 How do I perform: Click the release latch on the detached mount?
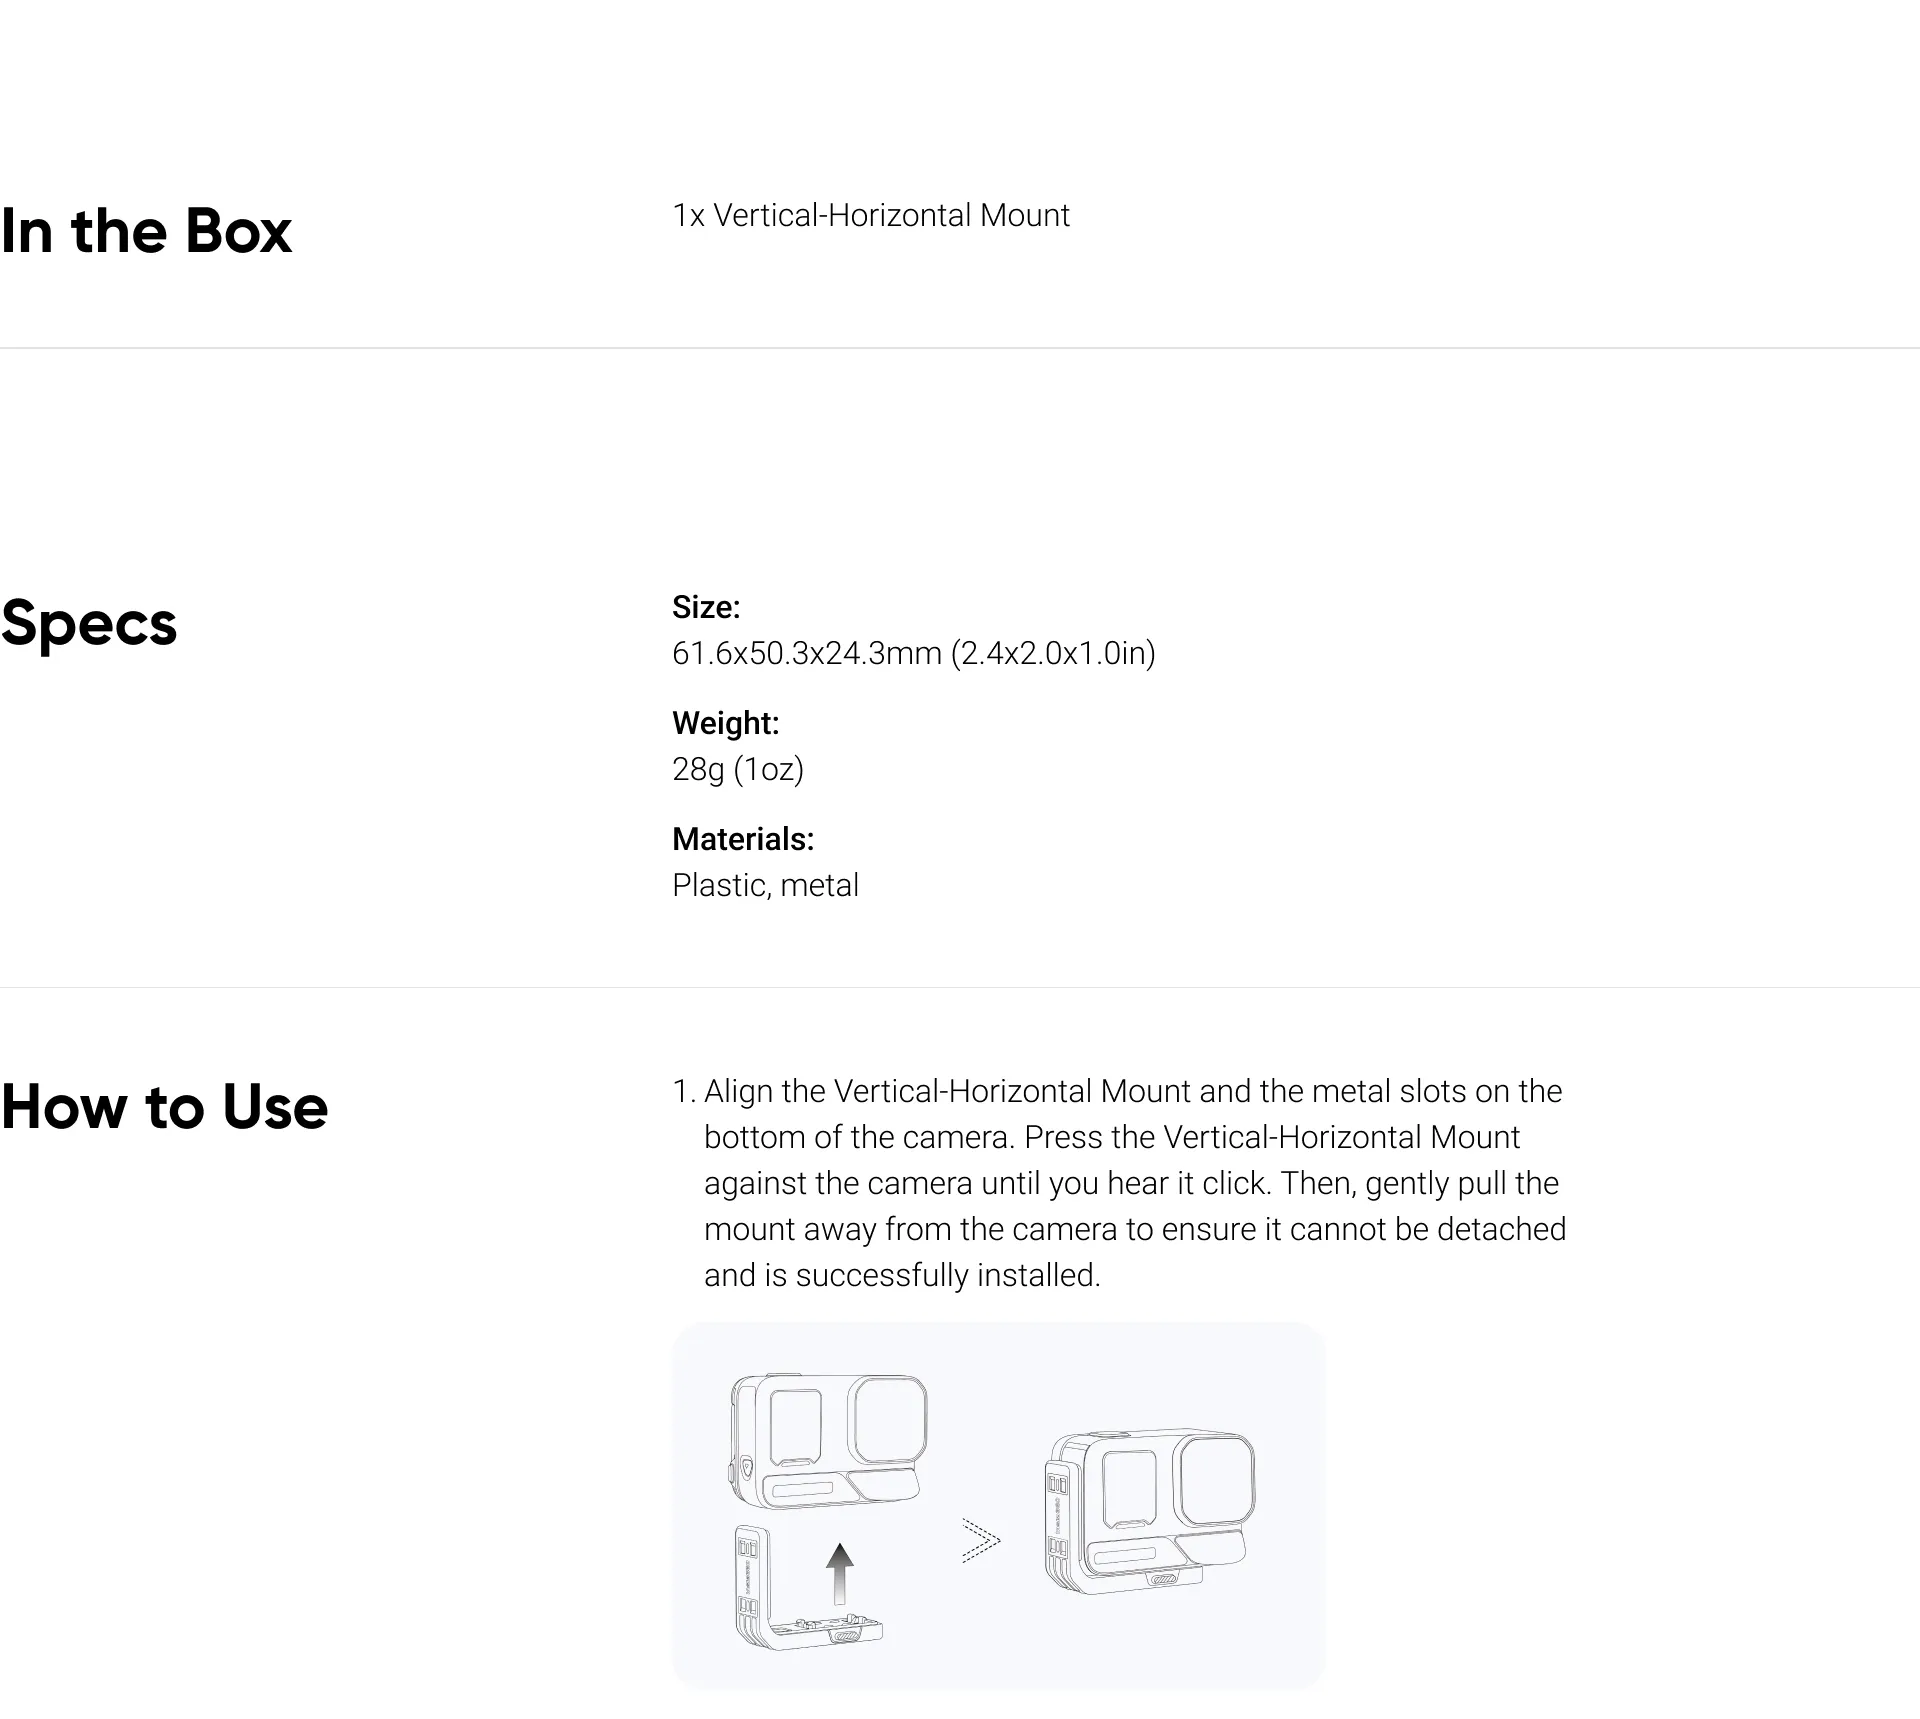pos(847,1636)
